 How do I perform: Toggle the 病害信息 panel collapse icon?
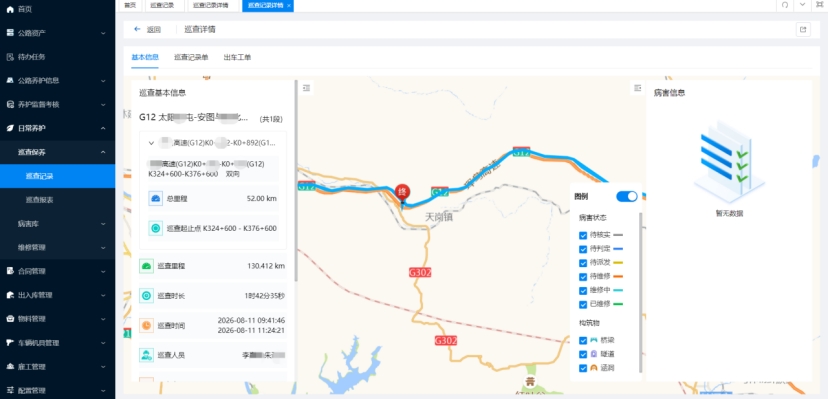point(638,88)
